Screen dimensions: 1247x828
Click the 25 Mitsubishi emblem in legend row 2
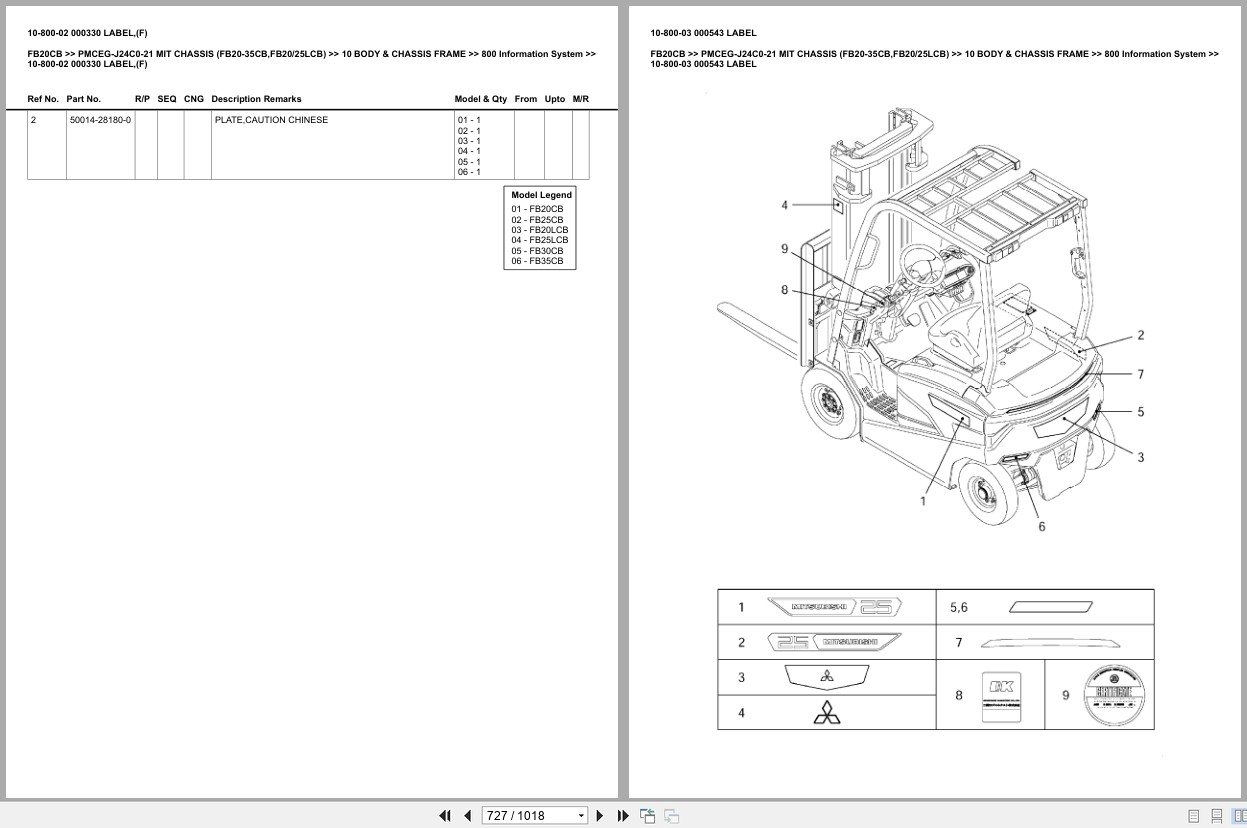pyautogui.click(x=834, y=642)
